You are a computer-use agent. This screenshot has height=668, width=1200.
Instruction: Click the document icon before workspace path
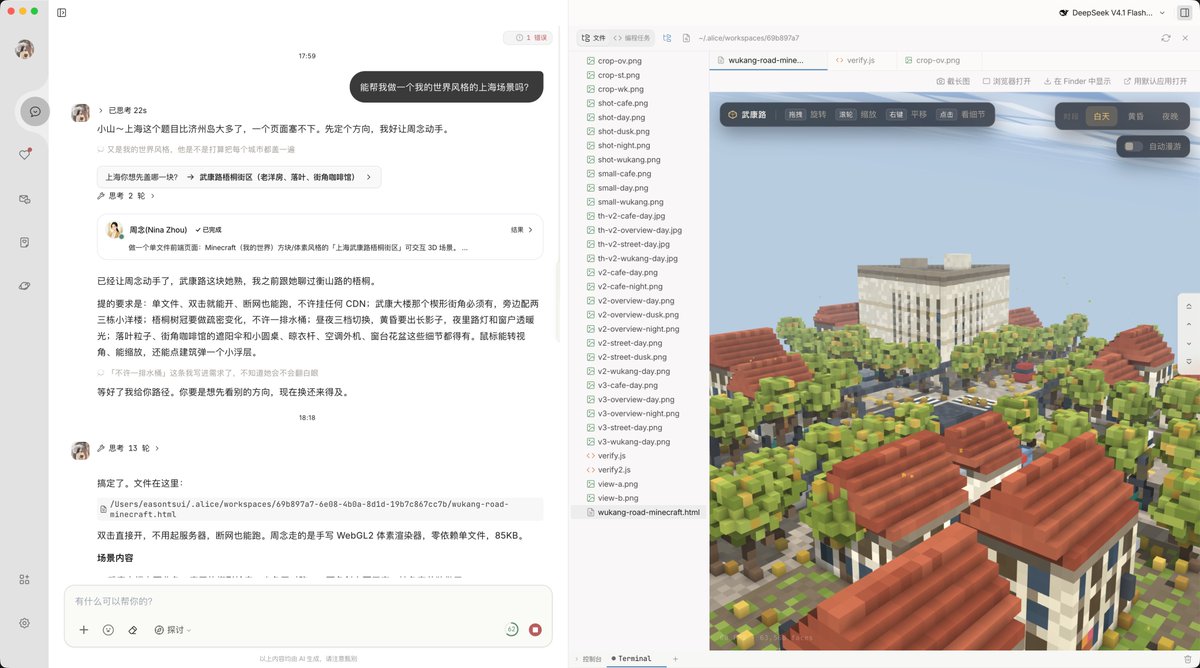pos(687,38)
